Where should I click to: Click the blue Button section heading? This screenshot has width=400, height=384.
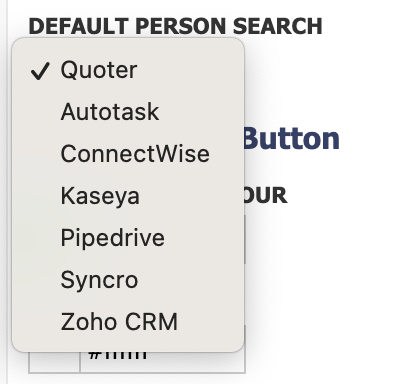tap(291, 138)
